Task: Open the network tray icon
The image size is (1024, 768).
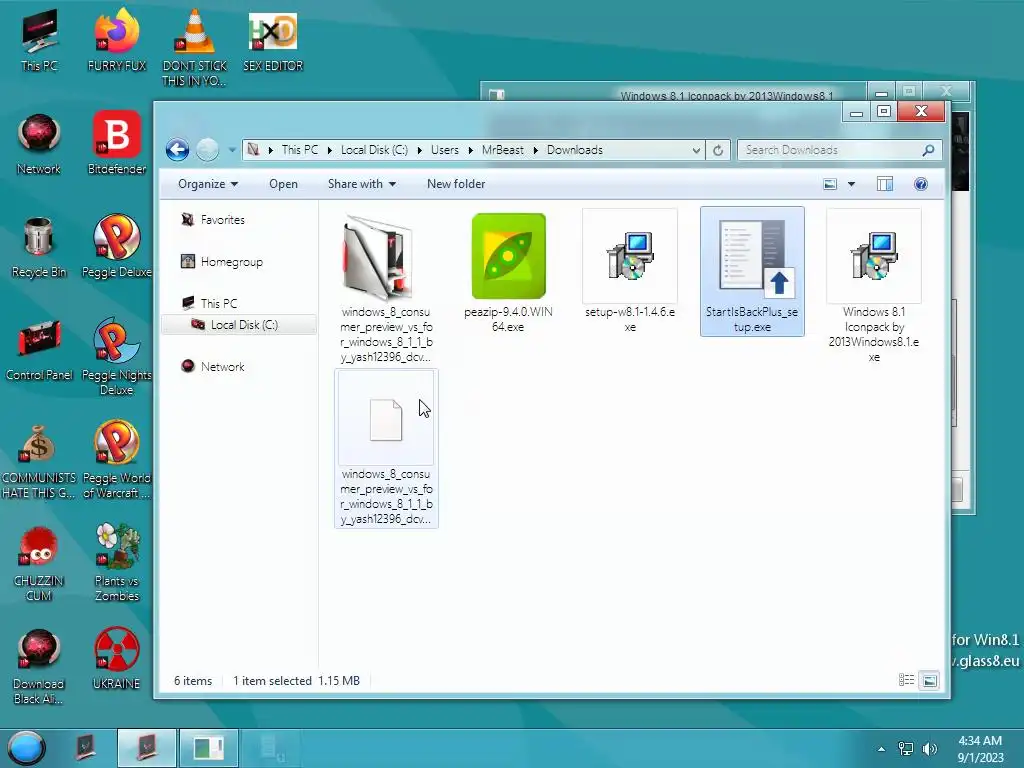Action: click(x=906, y=749)
